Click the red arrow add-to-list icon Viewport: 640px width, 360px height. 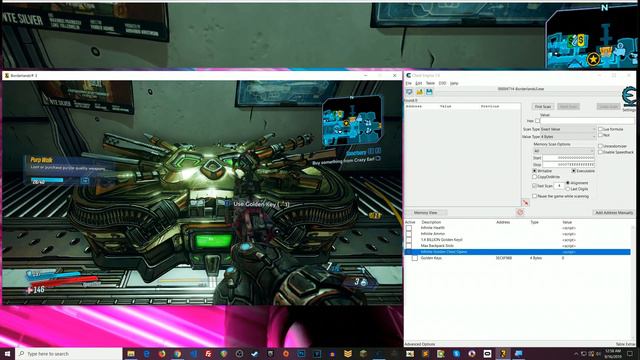(x=525, y=203)
